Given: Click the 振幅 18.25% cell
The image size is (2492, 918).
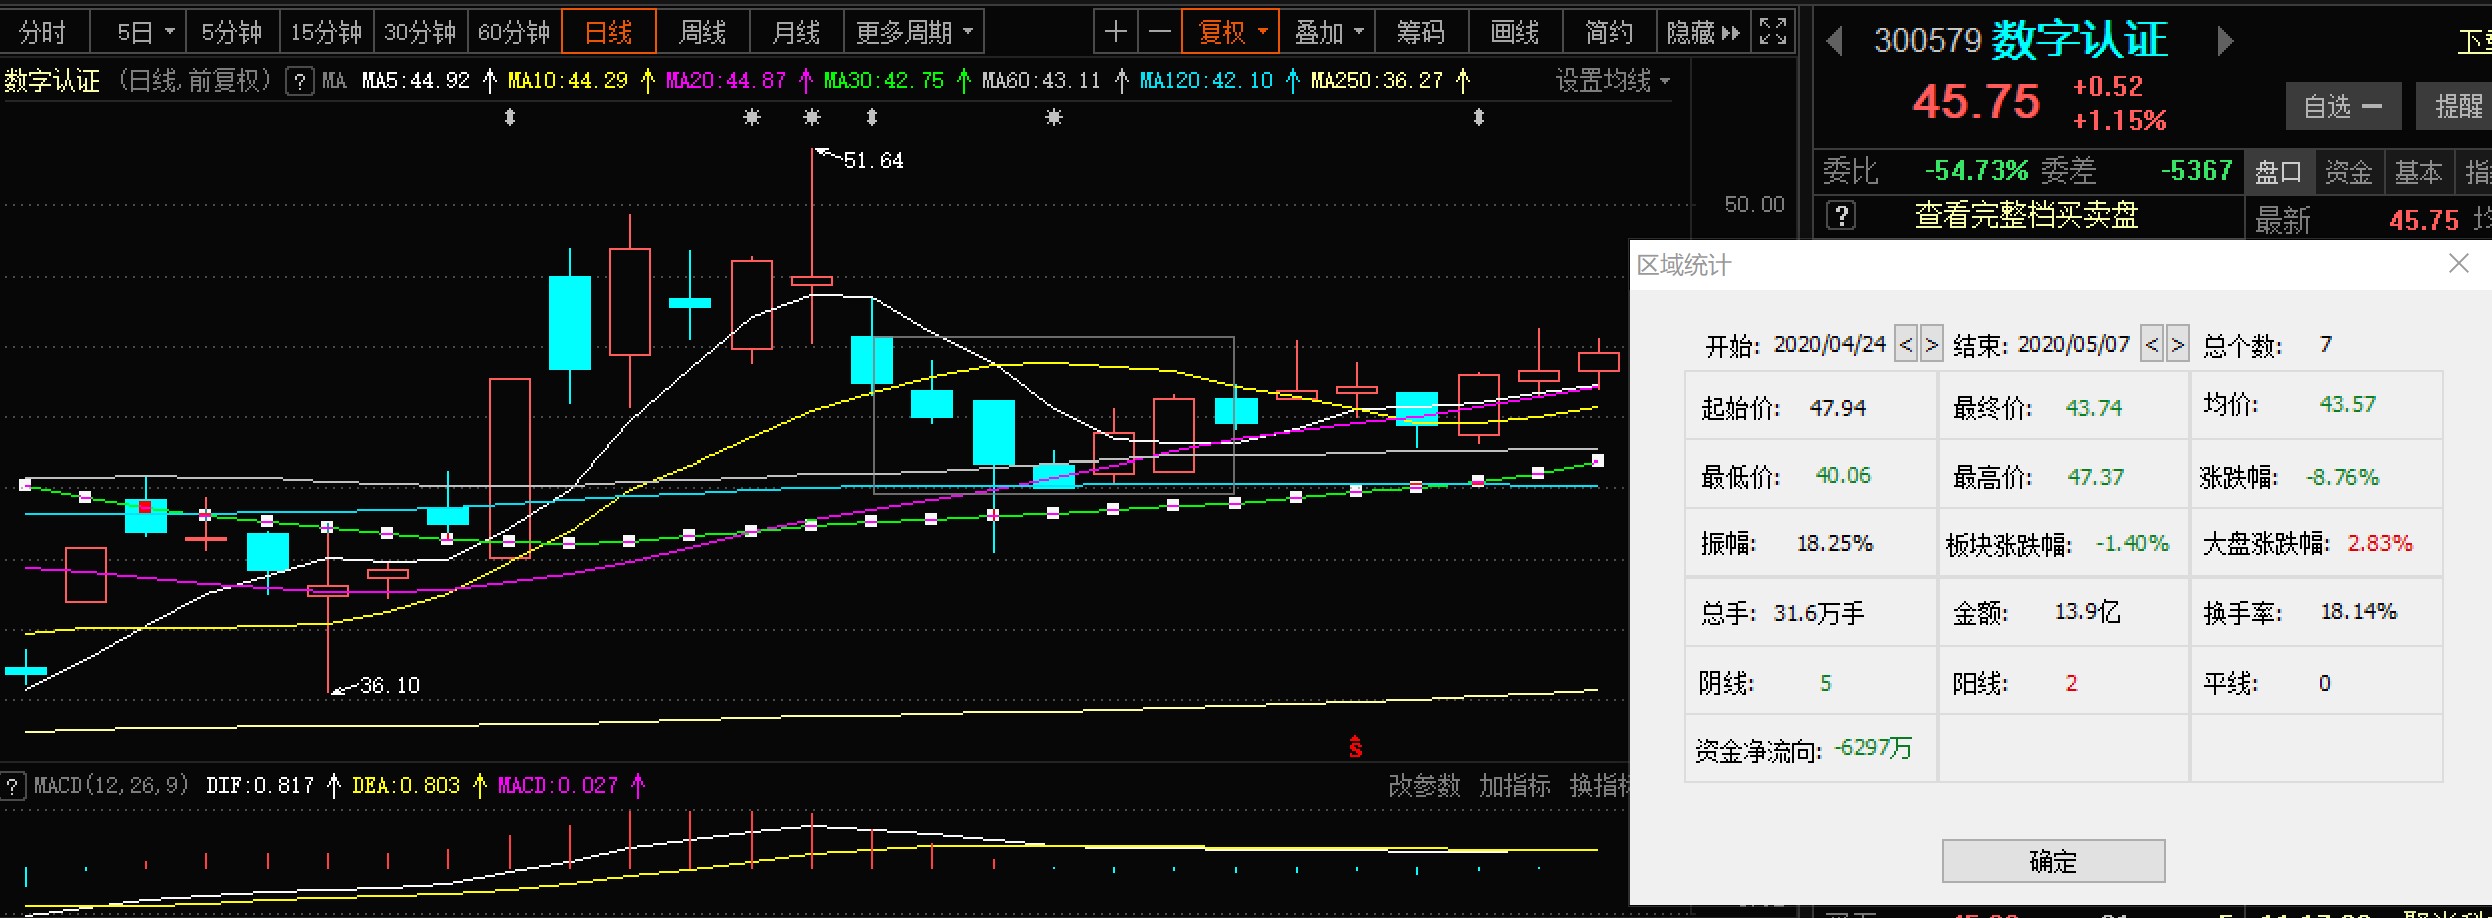Looking at the screenshot, I should click(x=1810, y=543).
